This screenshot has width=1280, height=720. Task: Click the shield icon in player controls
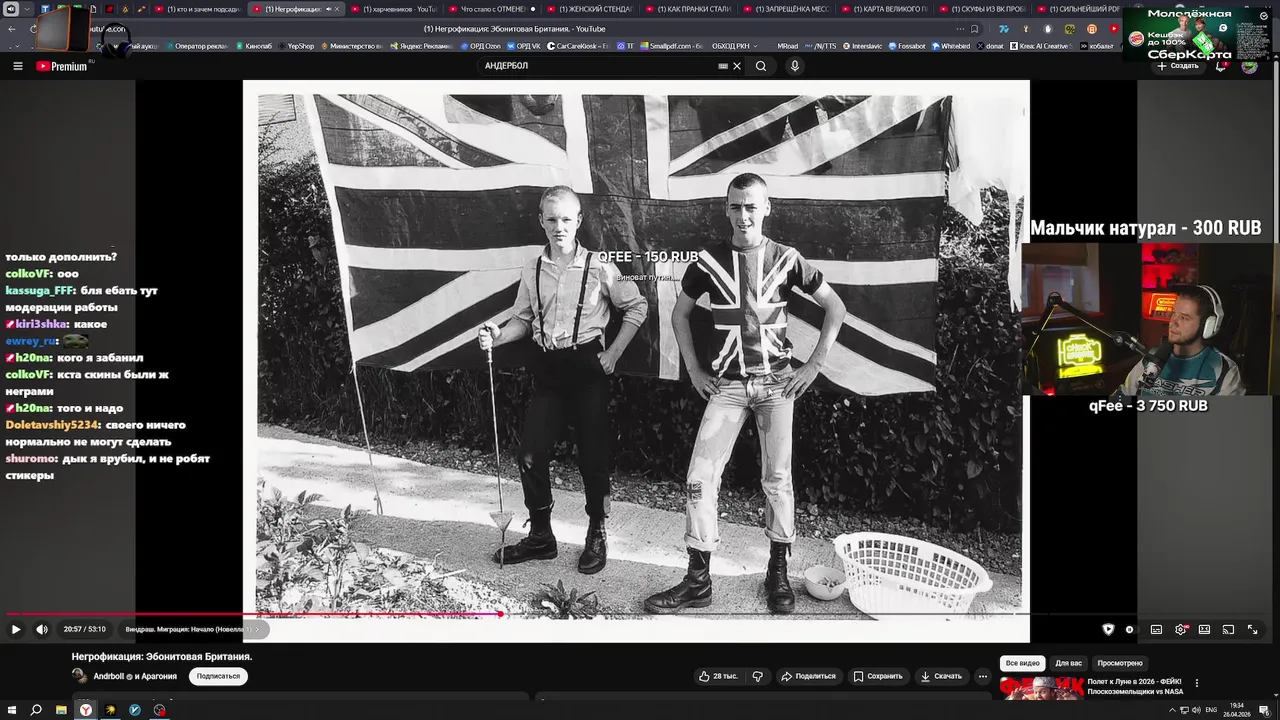coord(1108,629)
